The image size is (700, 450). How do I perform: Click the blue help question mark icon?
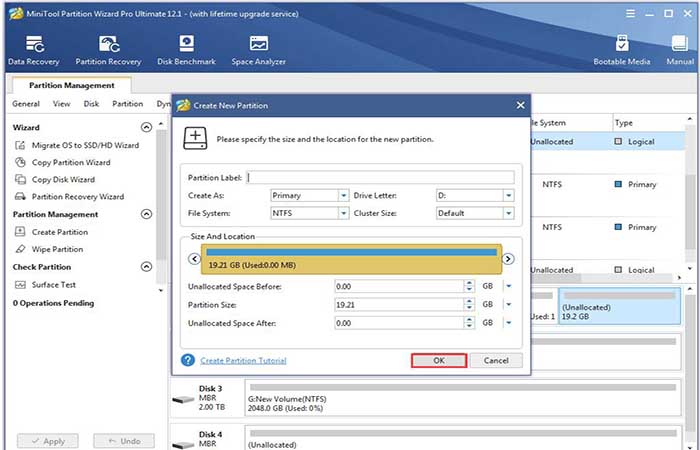pos(188,360)
